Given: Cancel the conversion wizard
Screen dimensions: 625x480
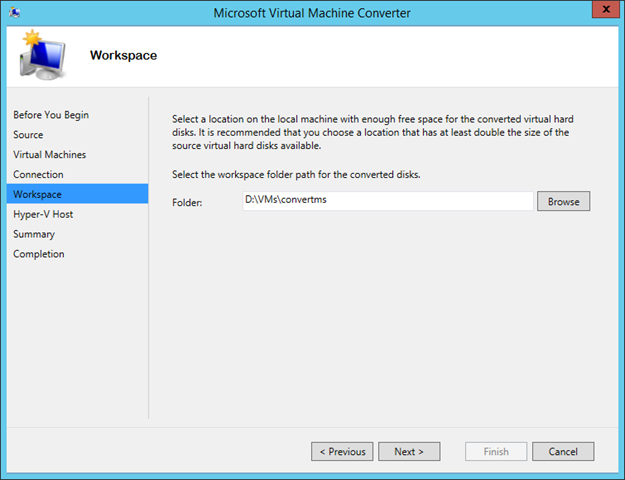Looking at the screenshot, I should tap(563, 451).
